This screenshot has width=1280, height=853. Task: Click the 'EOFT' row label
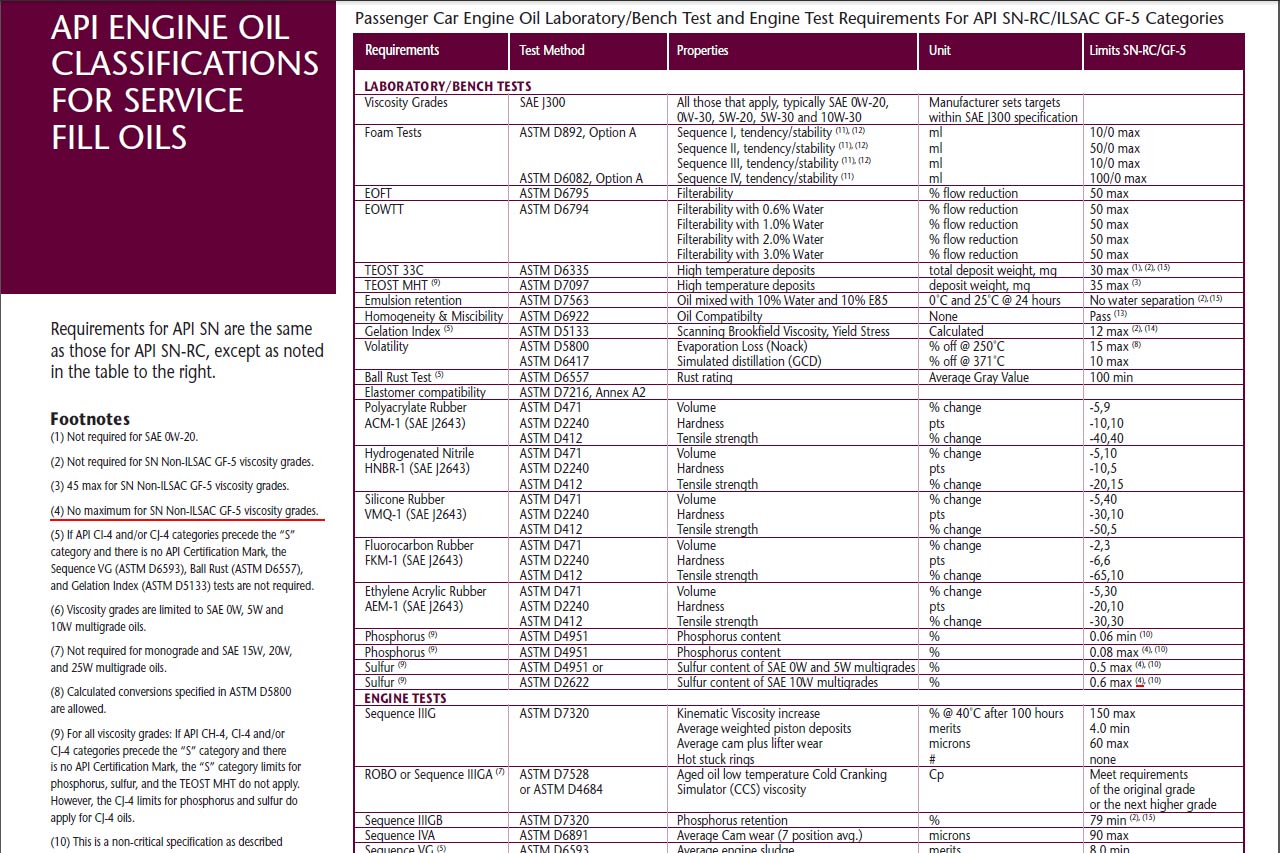(380, 193)
